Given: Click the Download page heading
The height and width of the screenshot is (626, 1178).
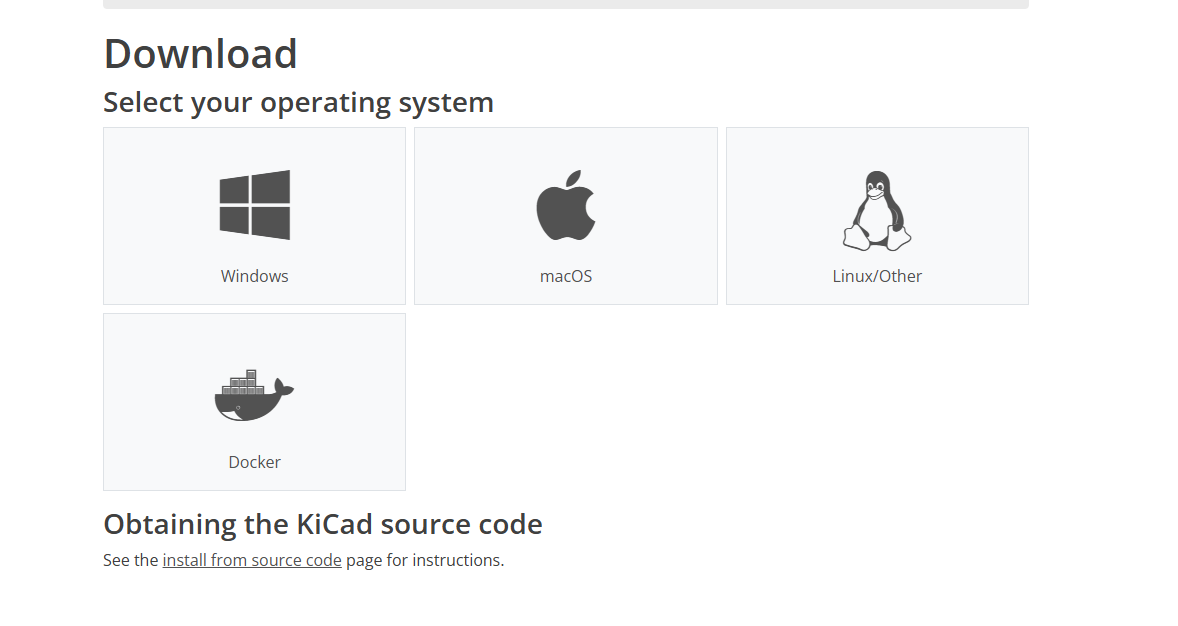Looking at the screenshot, I should pyautogui.click(x=200, y=53).
